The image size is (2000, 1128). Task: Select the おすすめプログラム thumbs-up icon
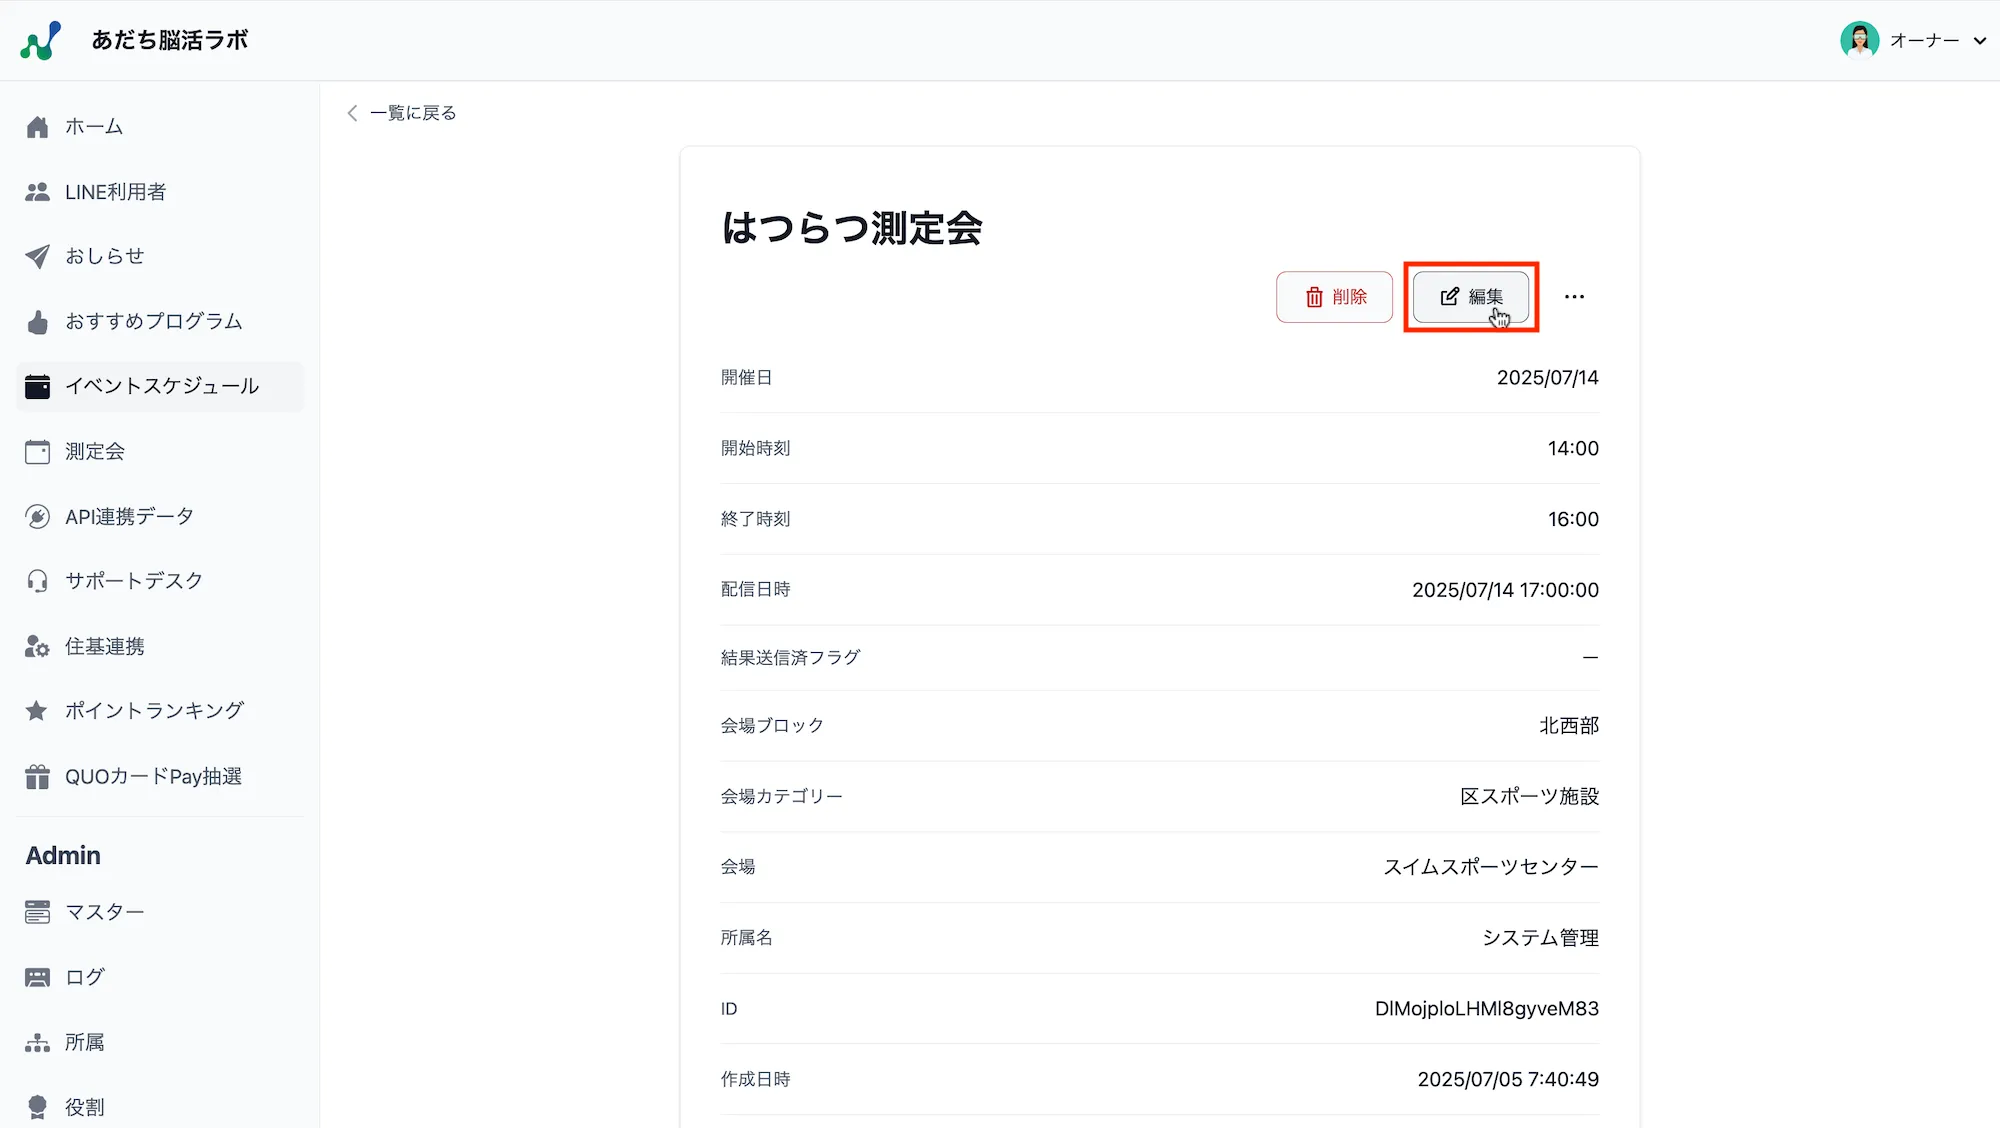[x=37, y=321]
